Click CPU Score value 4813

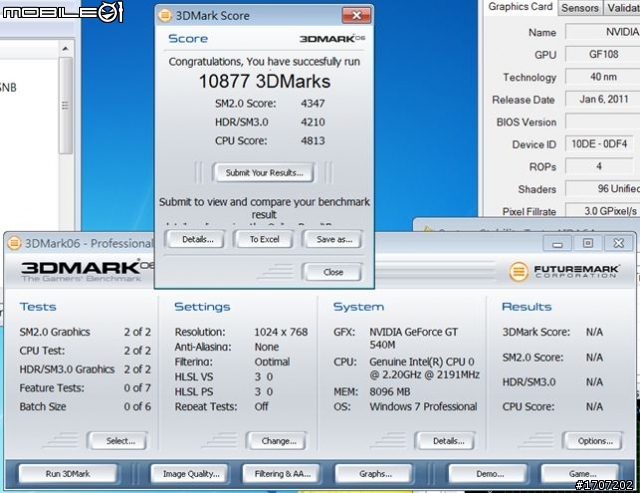pos(313,141)
